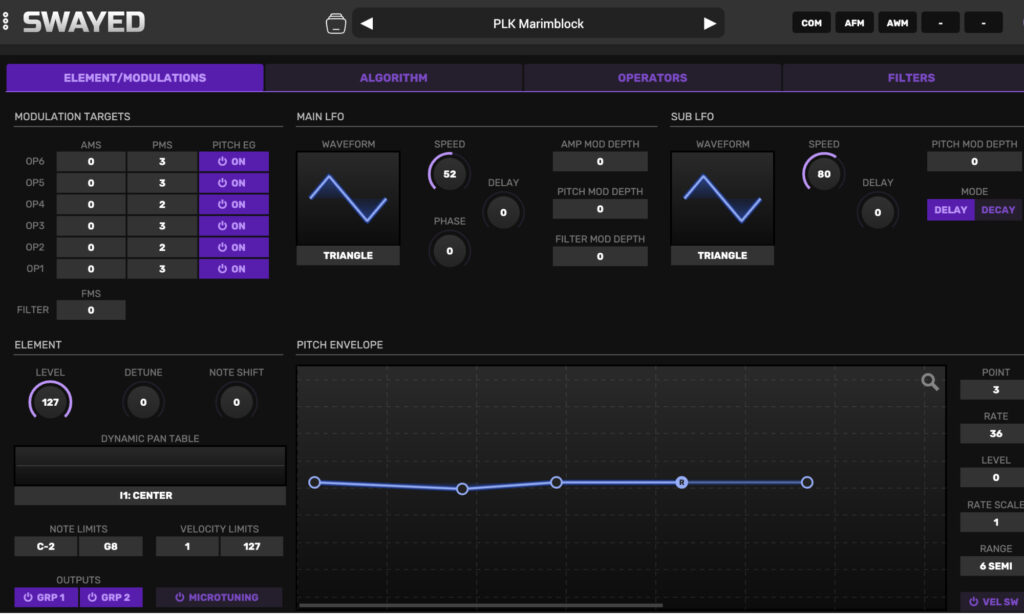Image resolution: width=1024 pixels, height=614 pixels.
Task: Select the R release point on envelope
Action: (x=682, y=482)
